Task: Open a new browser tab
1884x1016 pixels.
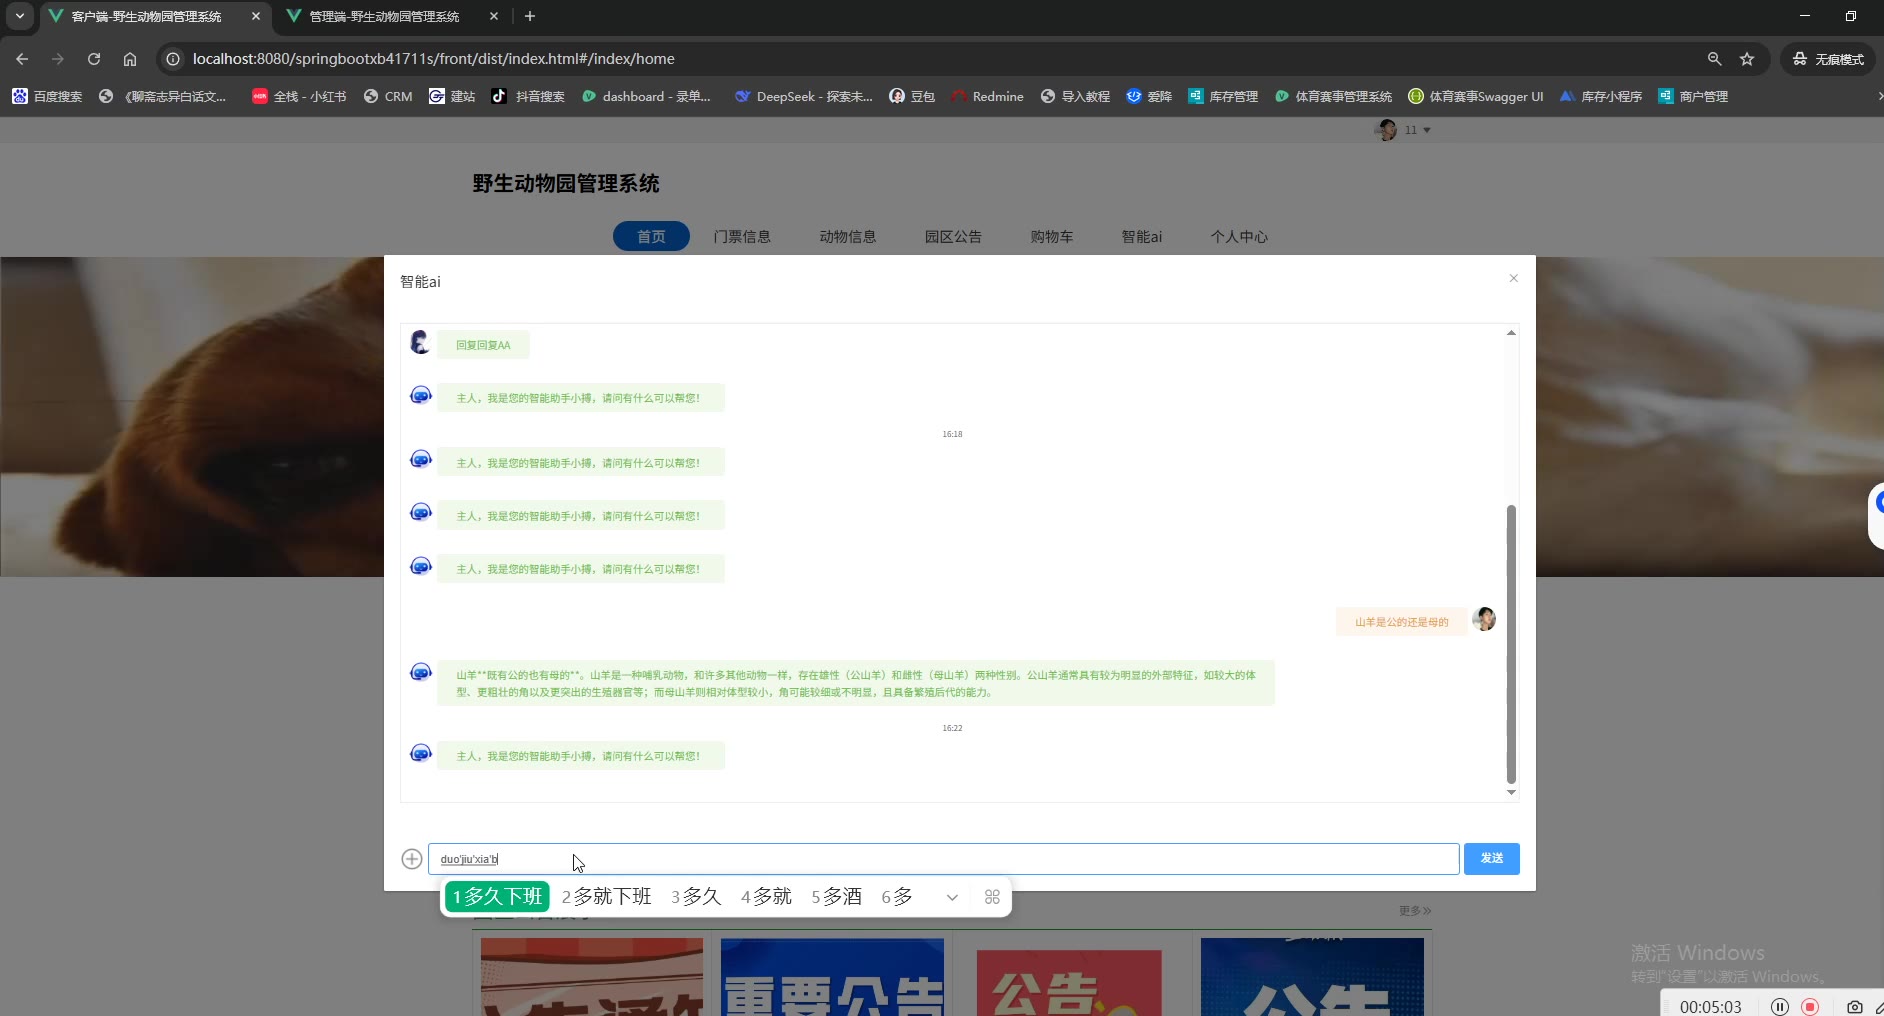Action: (530, 17)
